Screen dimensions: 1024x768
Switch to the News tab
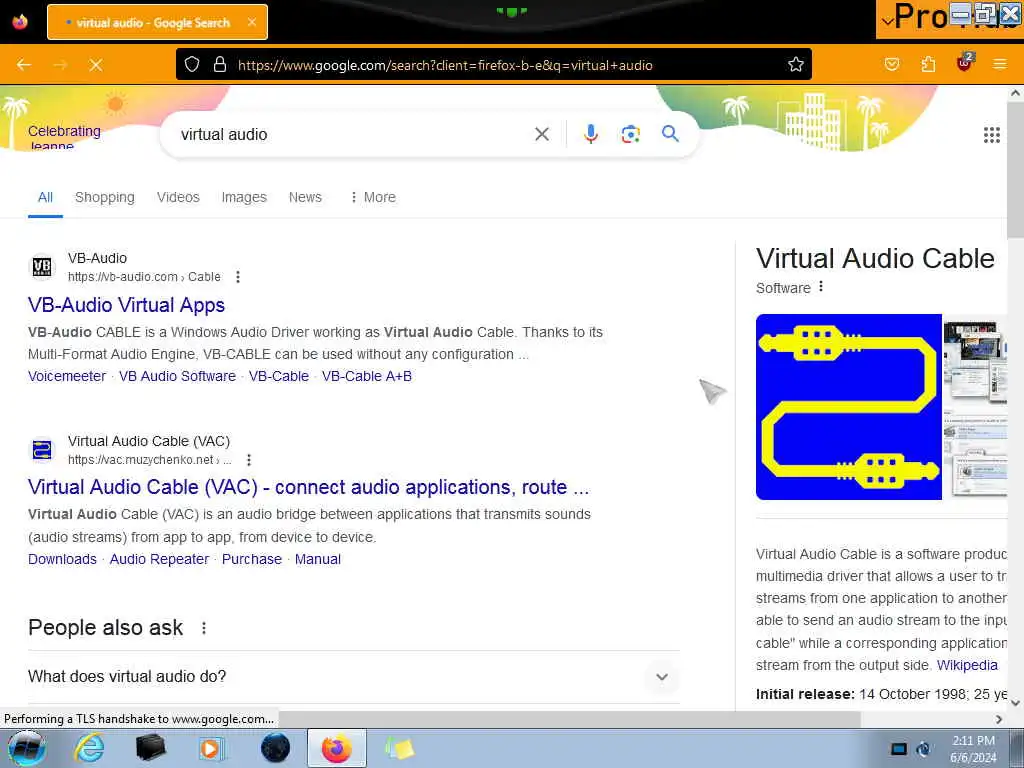point(305,197)
